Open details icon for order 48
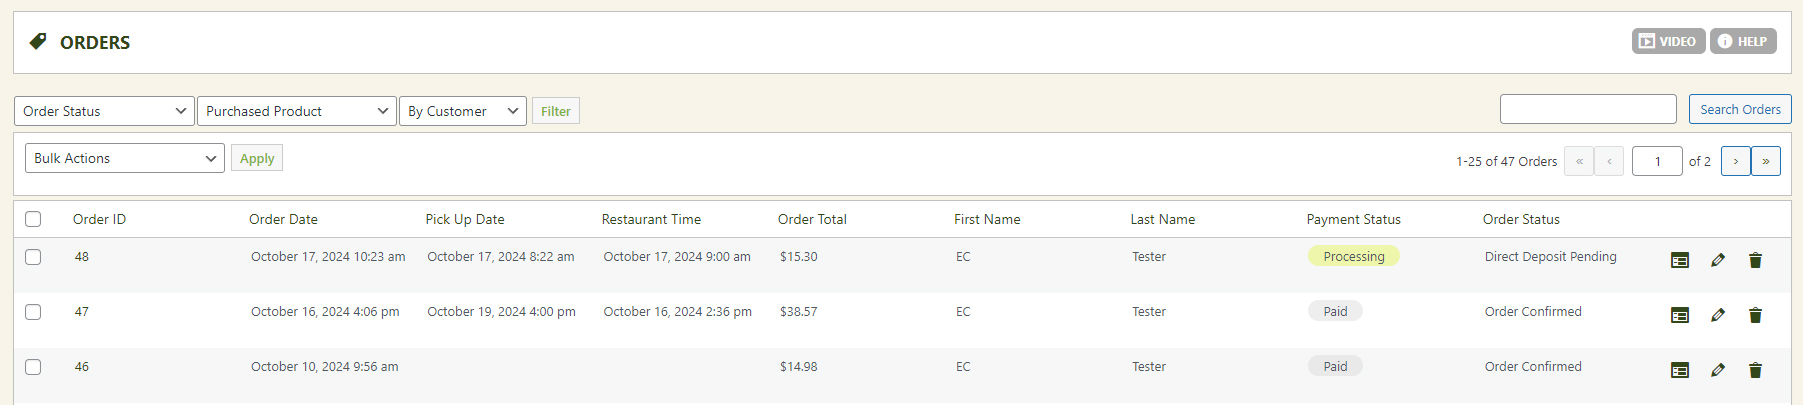 pos(1680,261)
